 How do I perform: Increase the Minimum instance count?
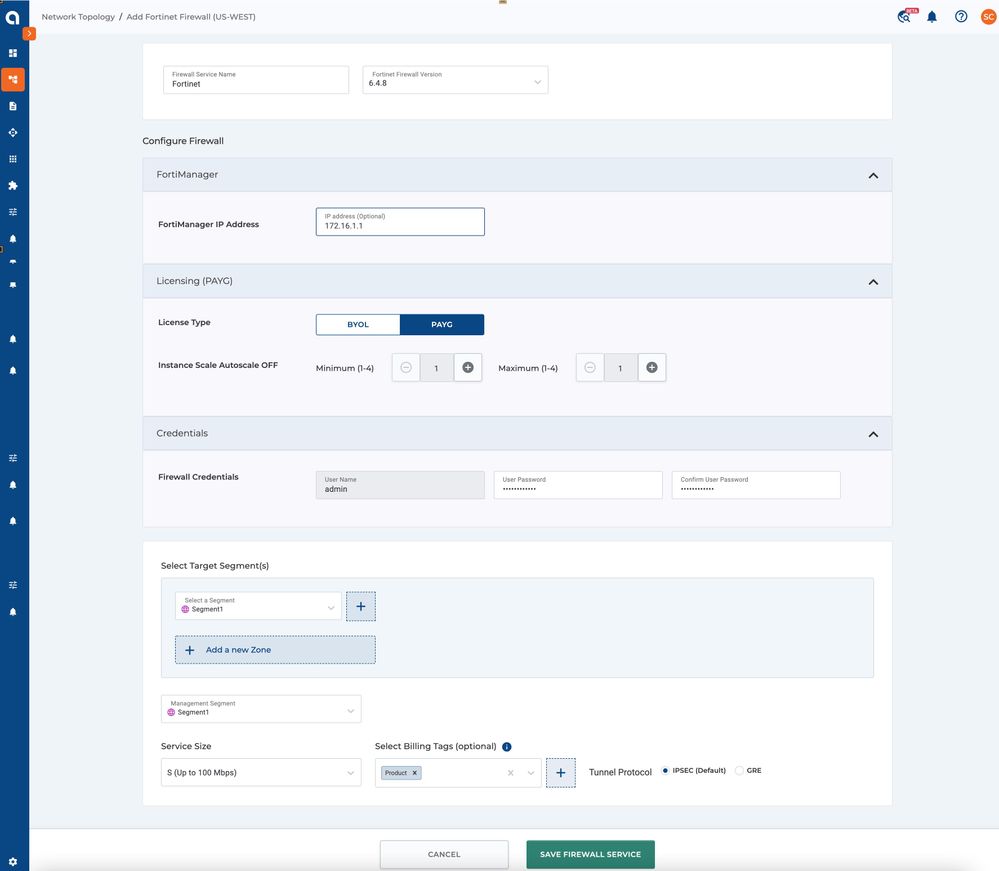pos(468,368)
